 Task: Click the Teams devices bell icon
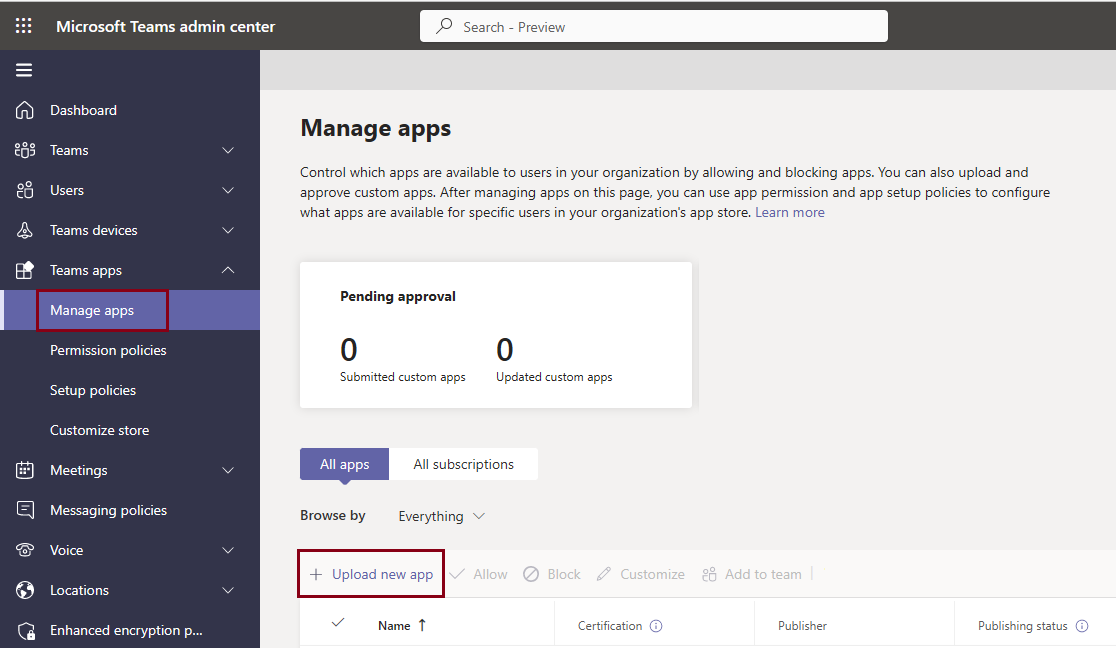(x=25, y=230)
